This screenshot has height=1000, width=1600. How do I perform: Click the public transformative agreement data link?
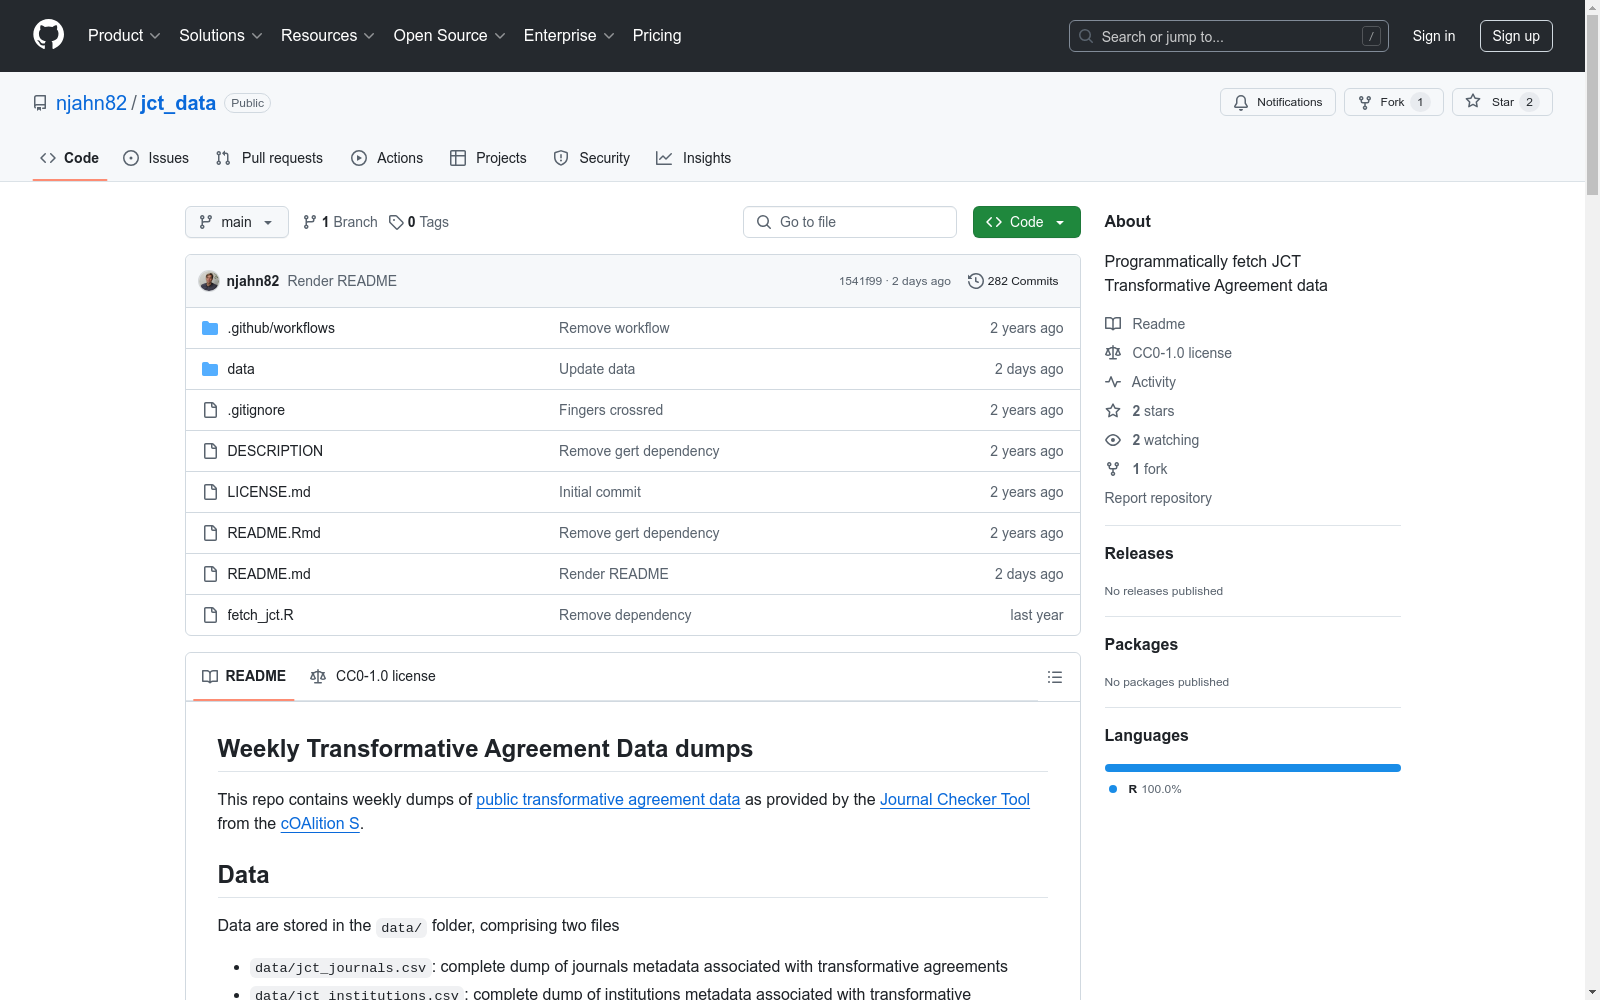click(608, 799)
